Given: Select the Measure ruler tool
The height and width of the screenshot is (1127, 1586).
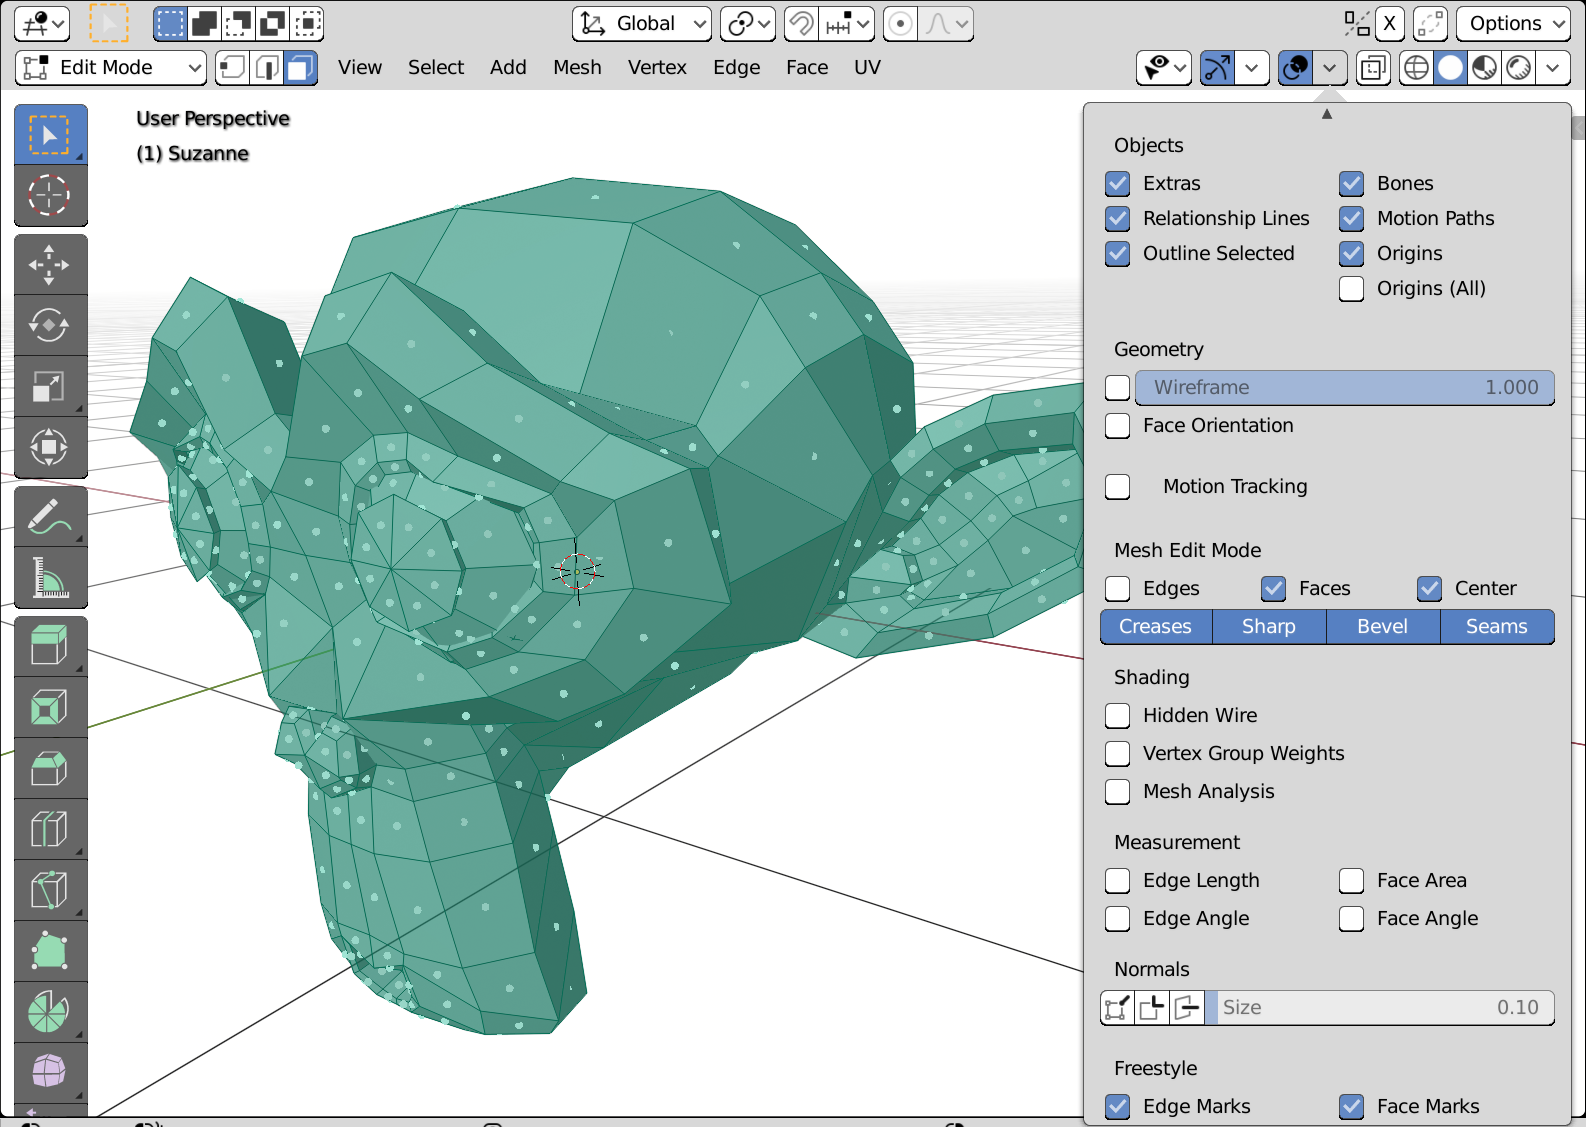Looking at the screenshot, I should click(50, 578).
